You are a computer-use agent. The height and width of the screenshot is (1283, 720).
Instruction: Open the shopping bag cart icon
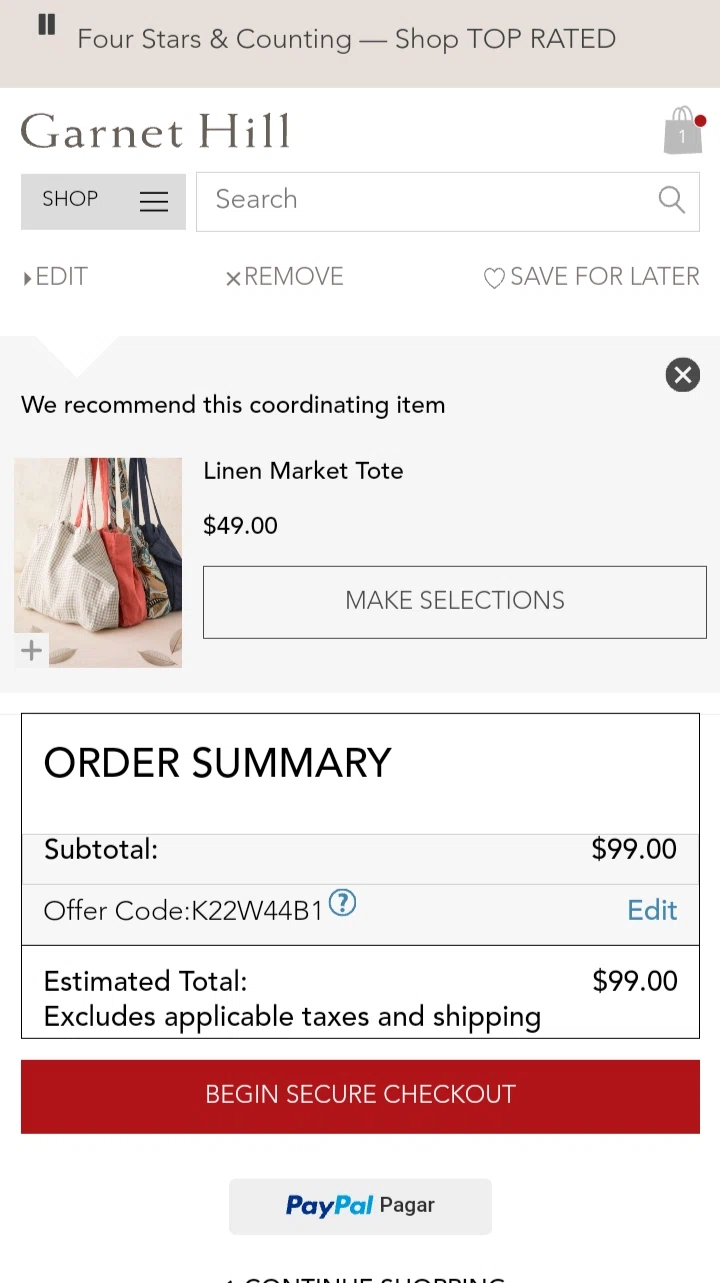click(683, 131)
